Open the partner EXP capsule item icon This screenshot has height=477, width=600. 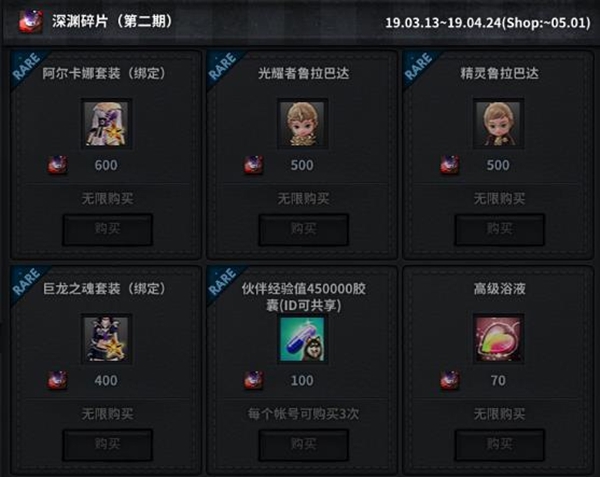point(303,339)
